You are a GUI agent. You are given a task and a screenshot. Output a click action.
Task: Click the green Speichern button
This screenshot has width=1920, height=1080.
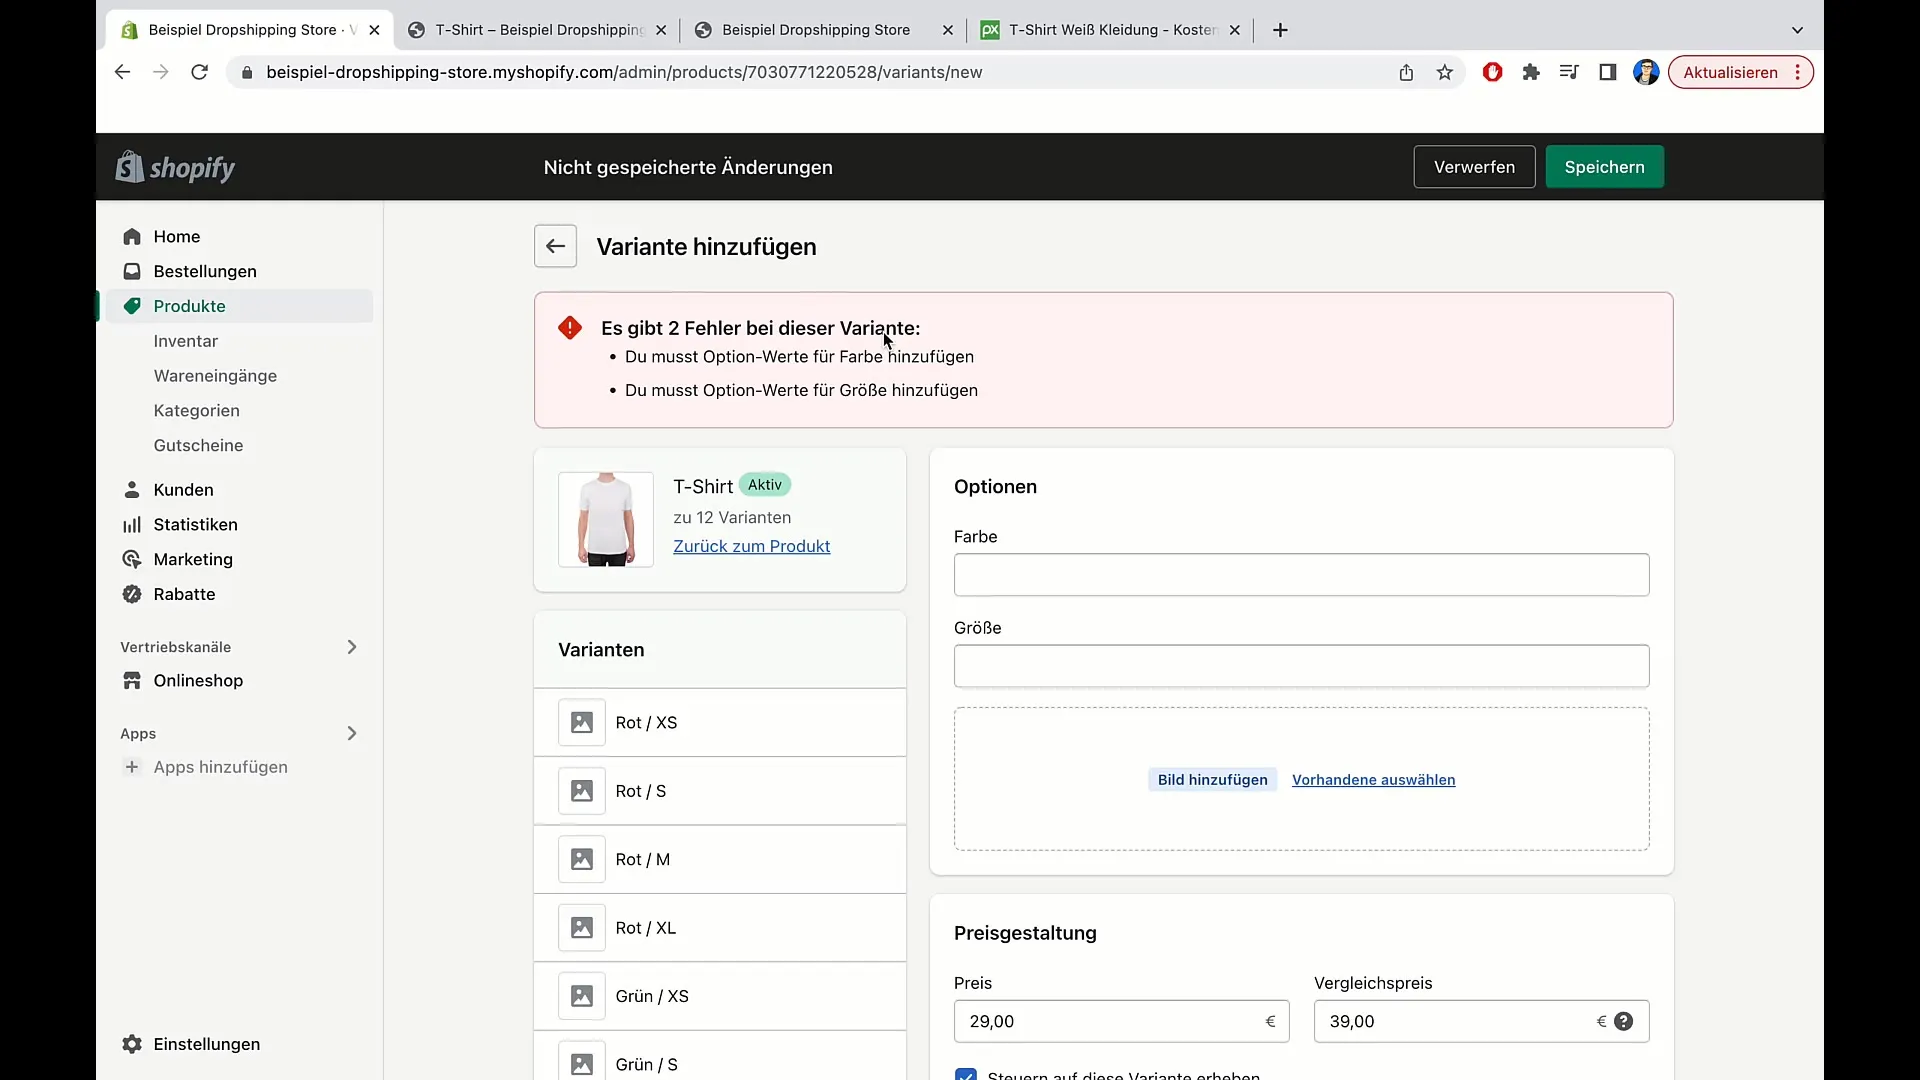(1604, 167)
